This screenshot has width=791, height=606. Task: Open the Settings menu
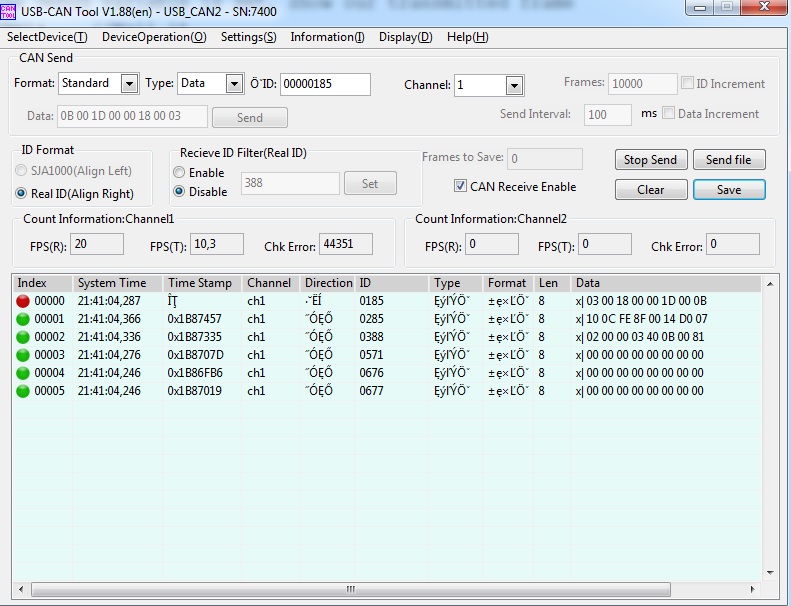tap(248, 37)
